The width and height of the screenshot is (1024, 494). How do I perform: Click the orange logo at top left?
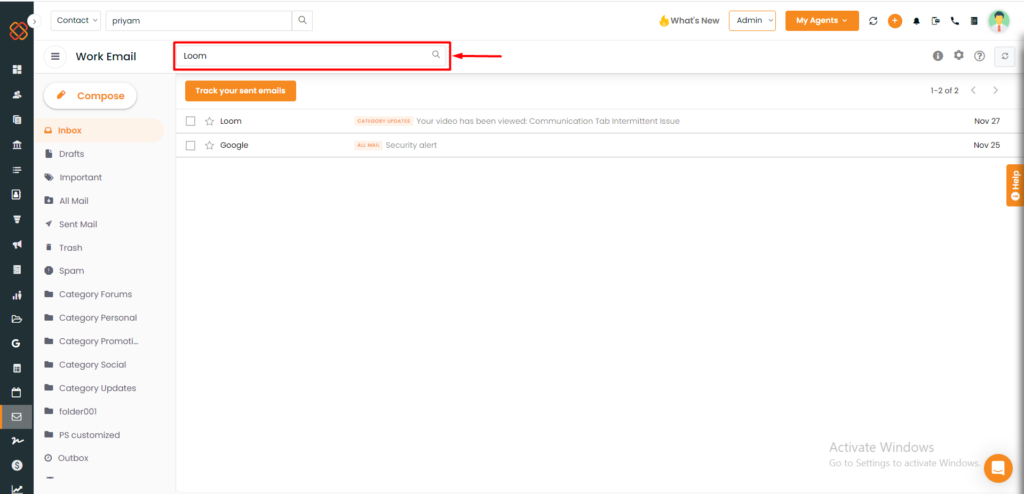coord(18,31)
